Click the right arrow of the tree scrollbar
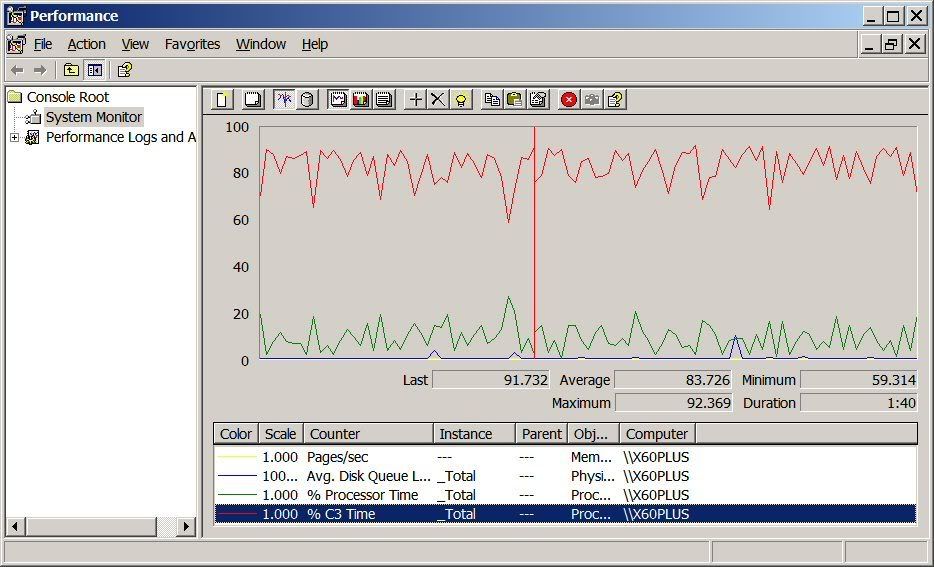This screenshot has height=567, width=934. pos(186,526)
